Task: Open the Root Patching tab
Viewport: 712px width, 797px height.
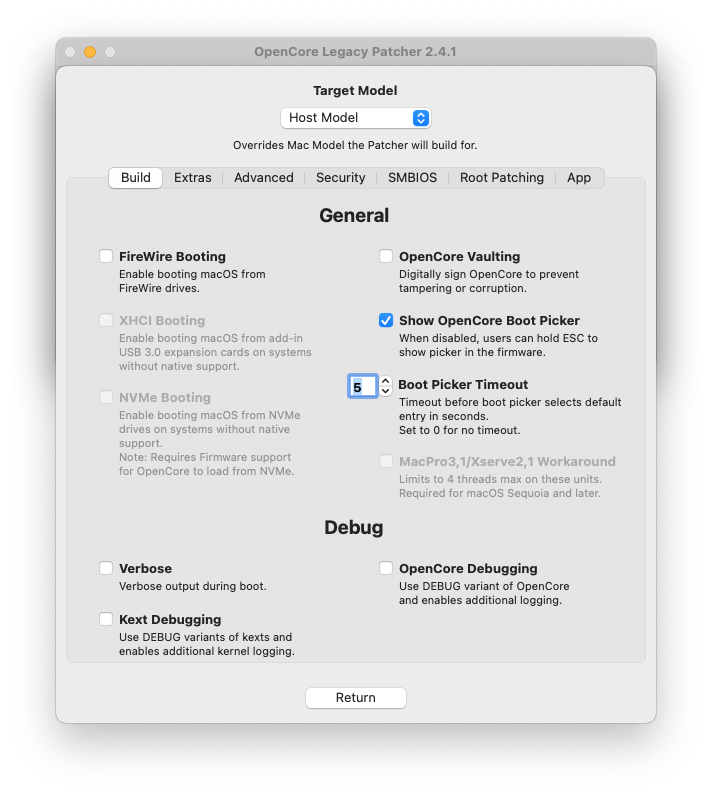Action: coord(502,178)
